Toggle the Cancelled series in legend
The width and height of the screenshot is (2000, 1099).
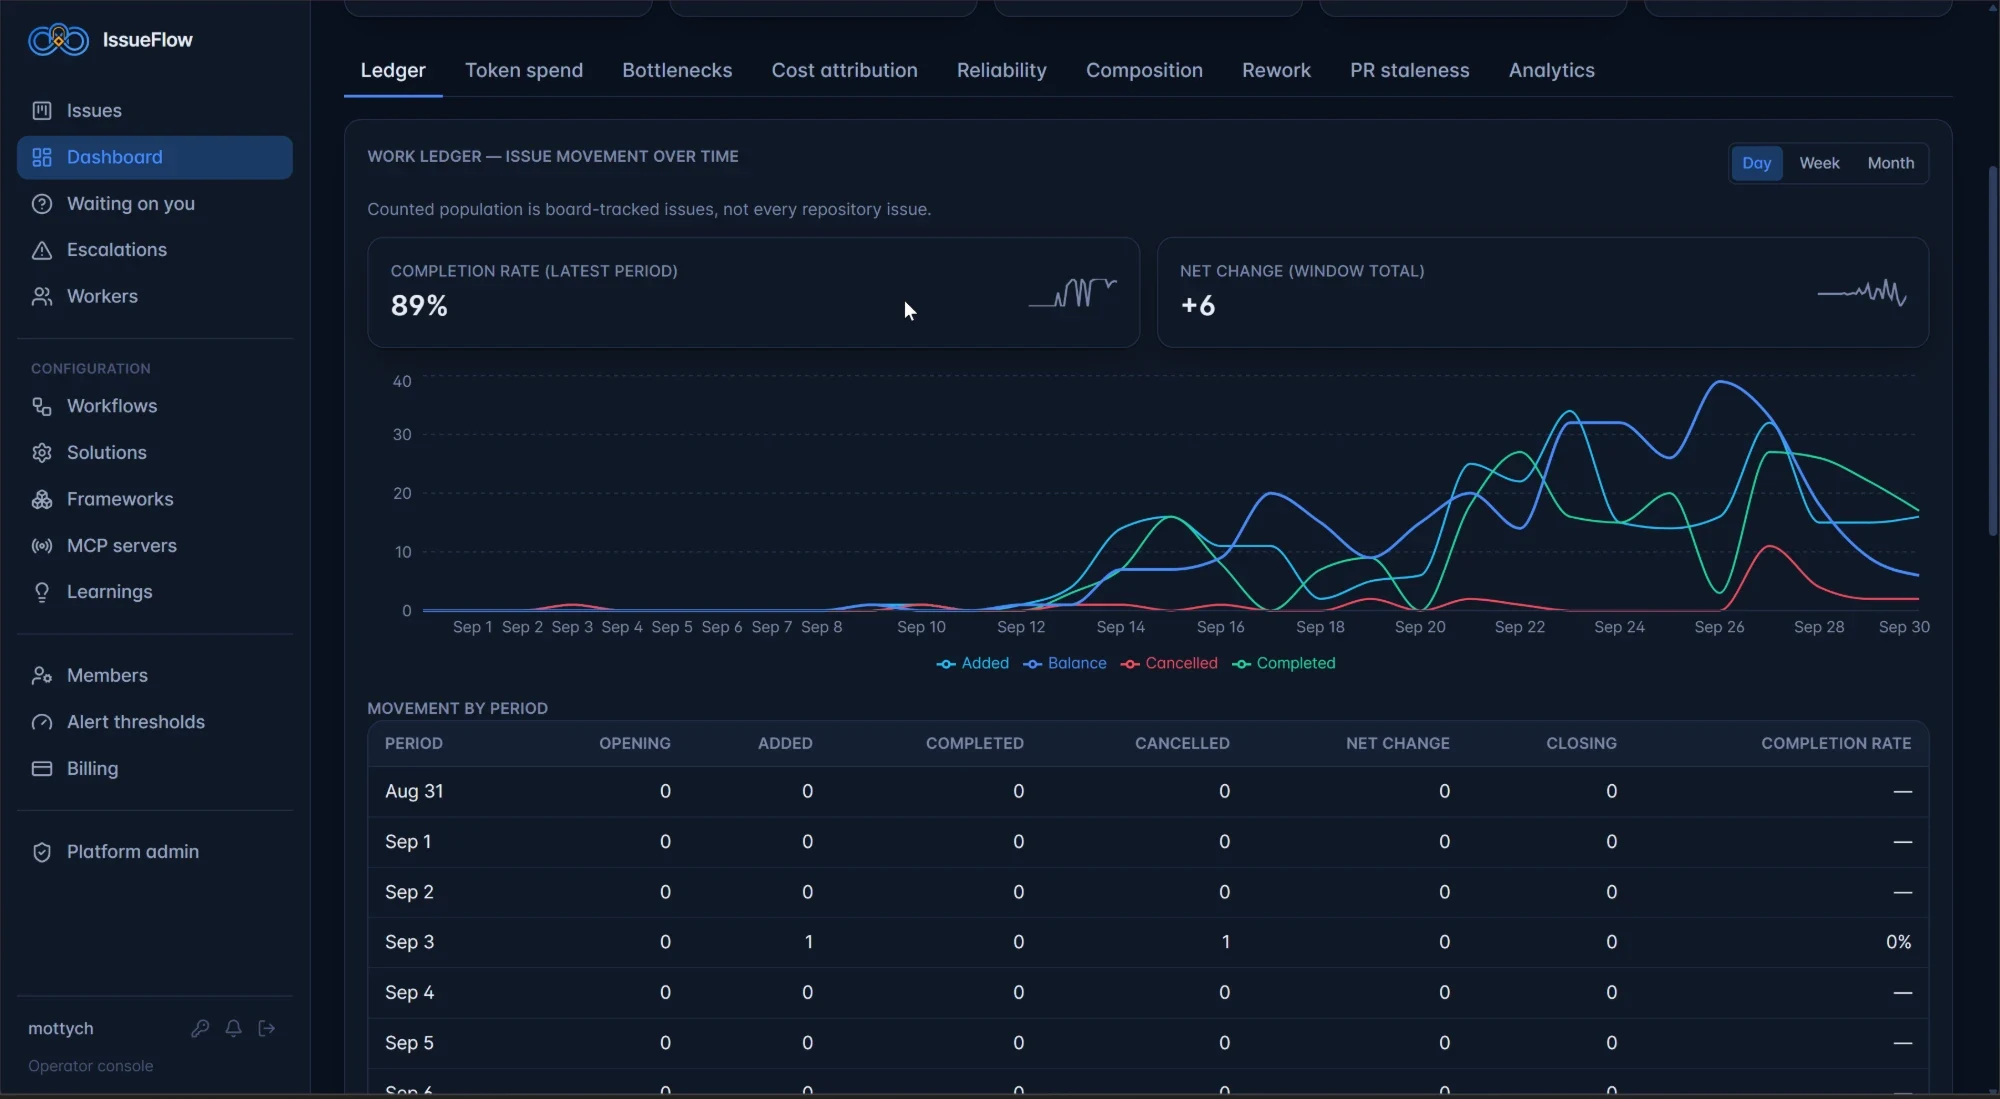[1169, 663]
